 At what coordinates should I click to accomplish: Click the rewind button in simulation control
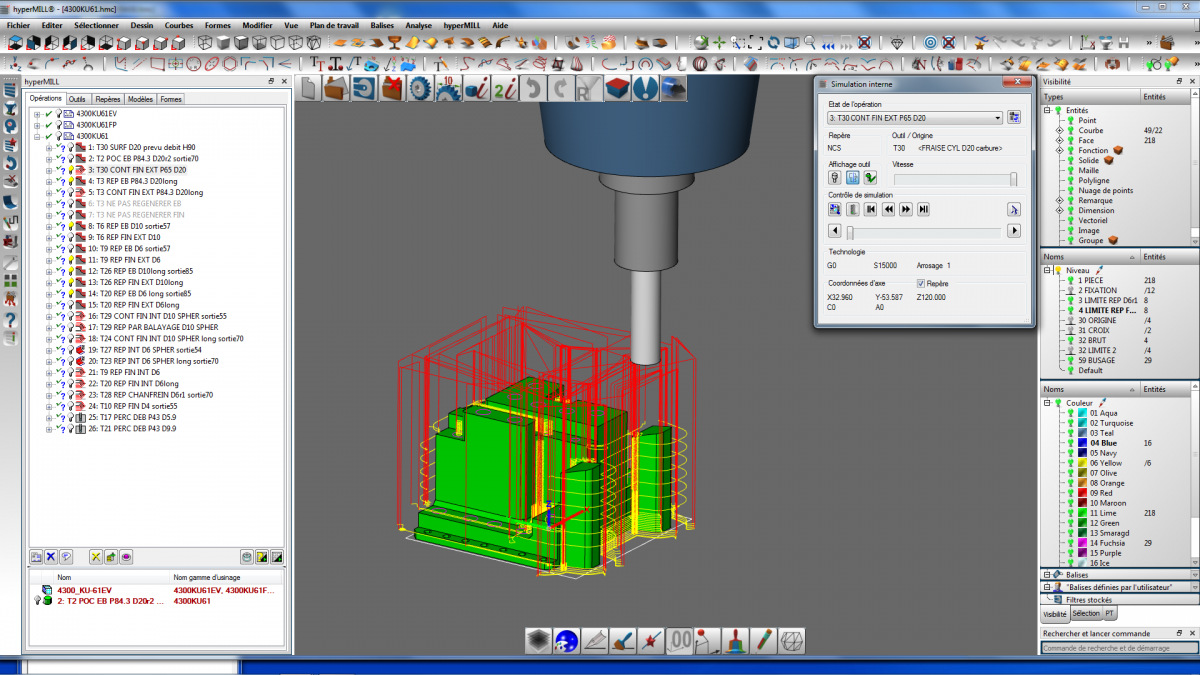(888, 209)
